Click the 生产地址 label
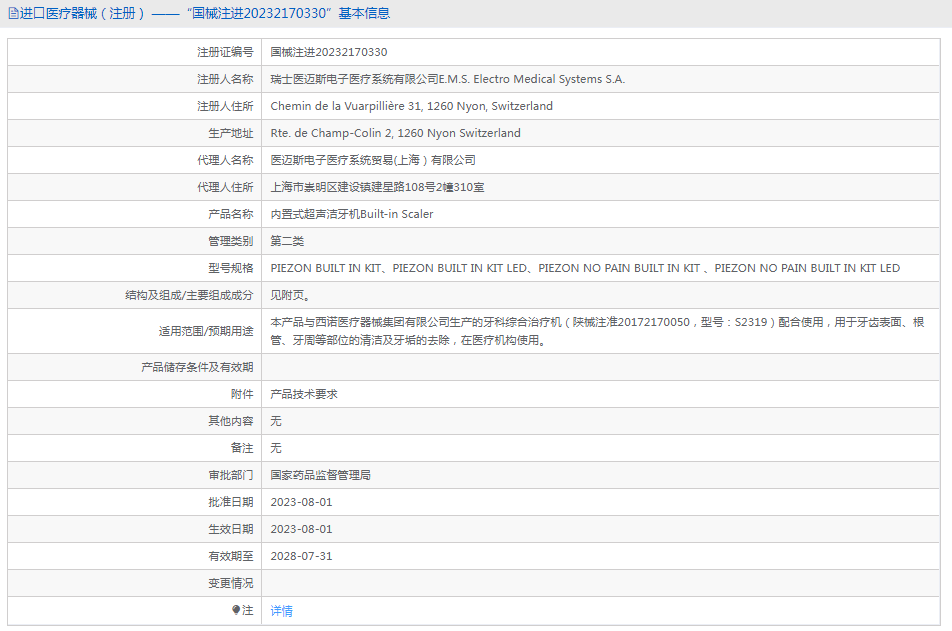The width and height of the screenshot is (952, 631). 231,133
